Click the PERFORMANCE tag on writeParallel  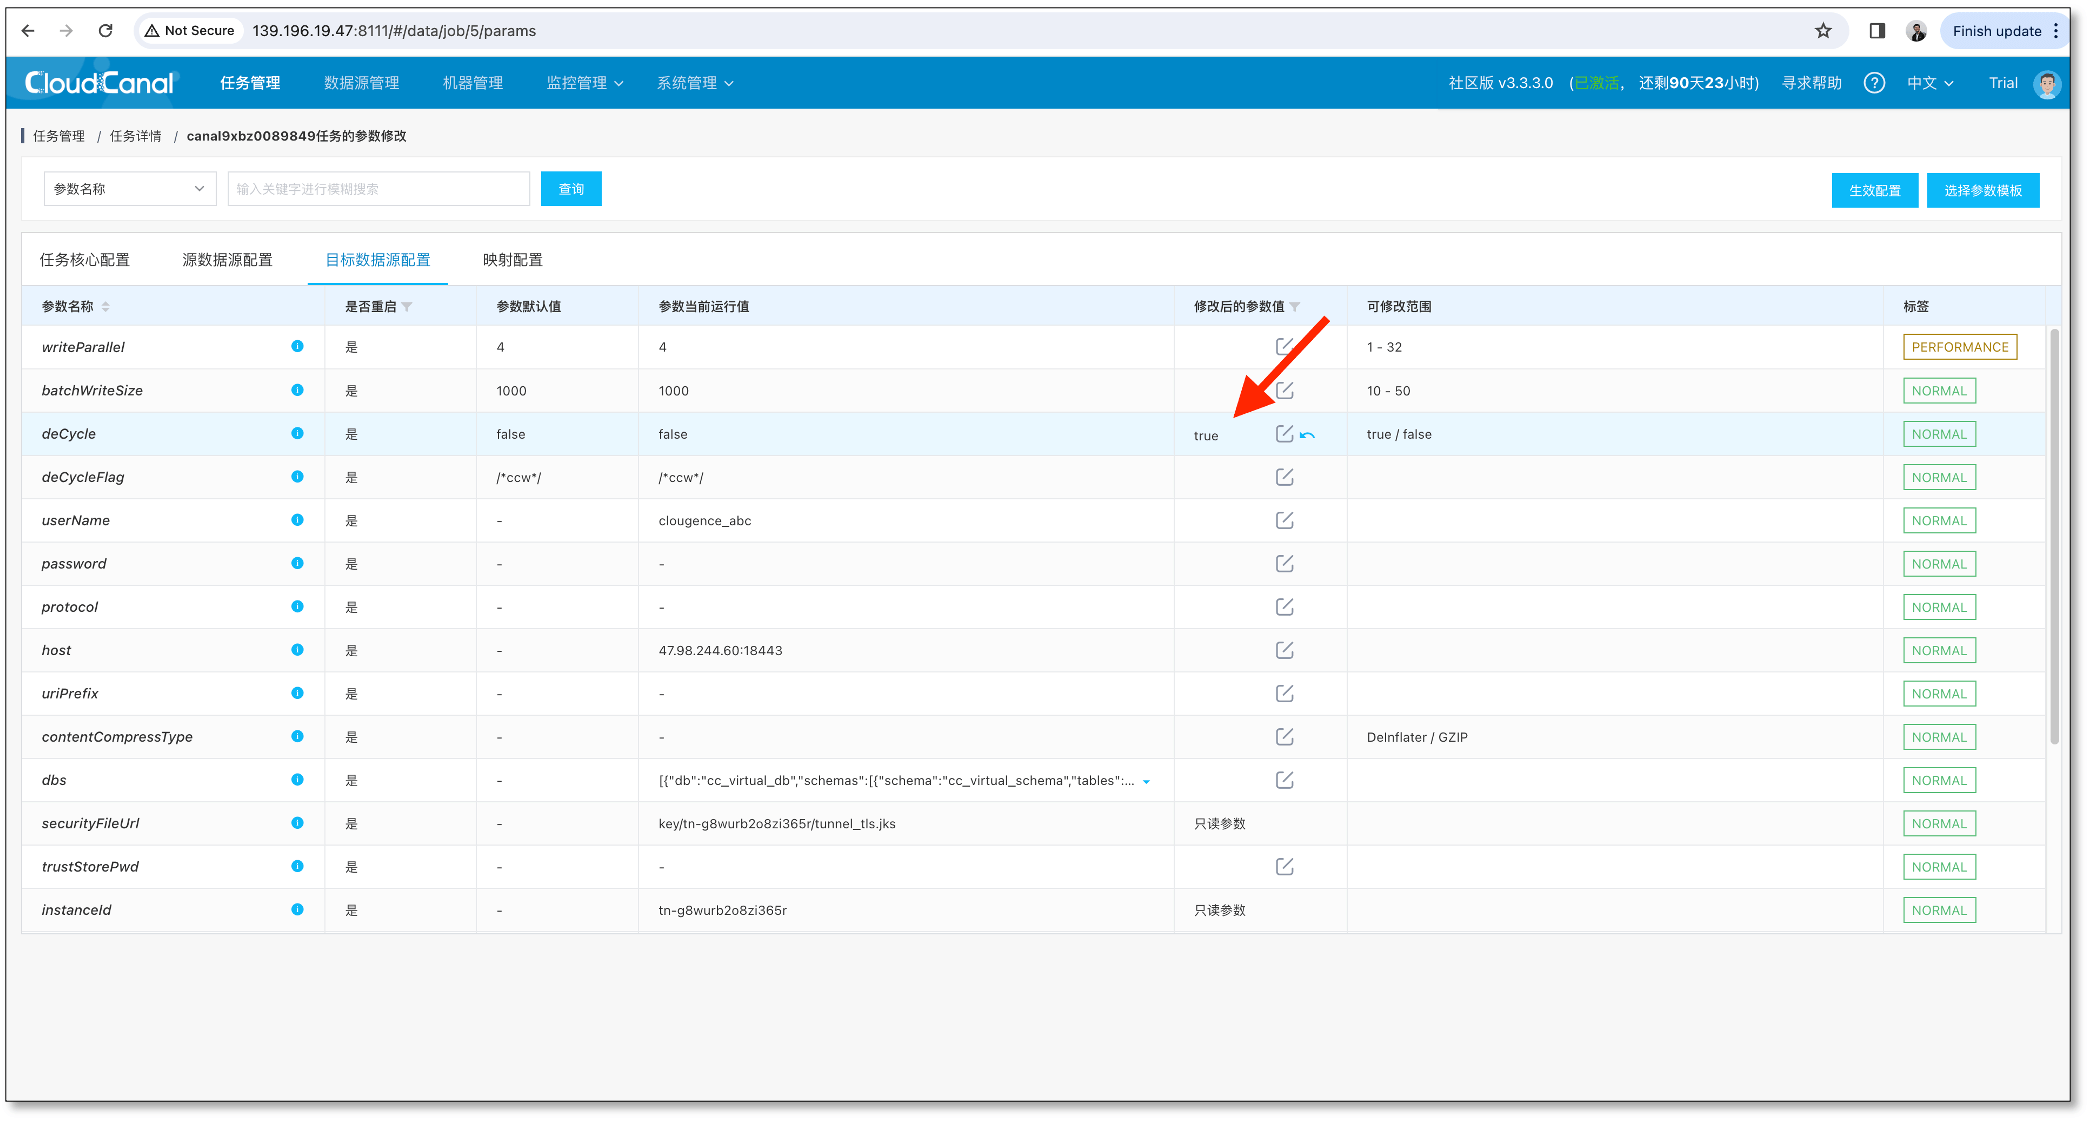coord(1958,347)
